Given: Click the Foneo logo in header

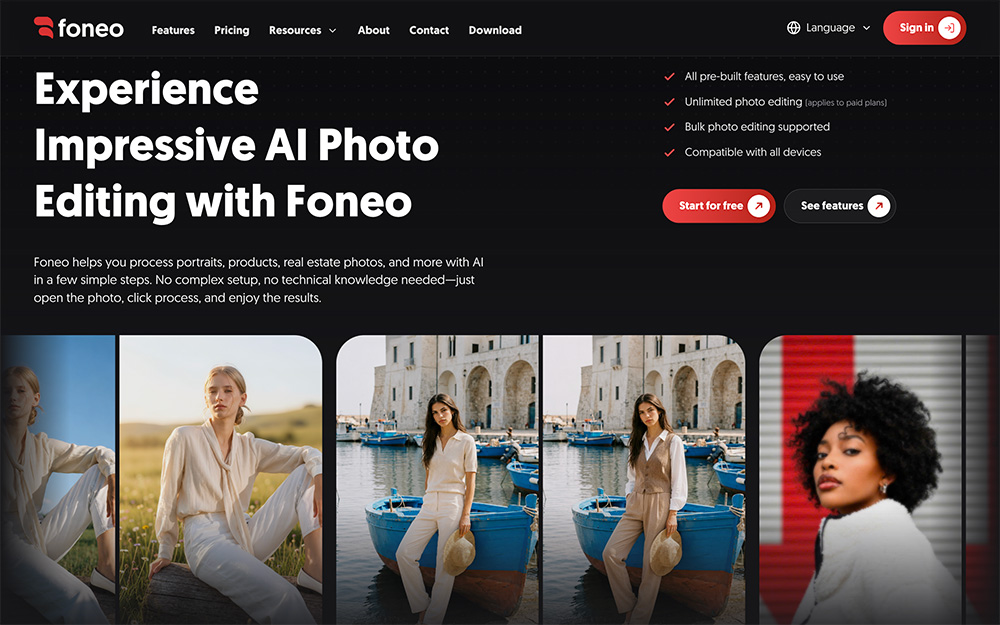Looking at the screenshot, I should click(78, 28).
